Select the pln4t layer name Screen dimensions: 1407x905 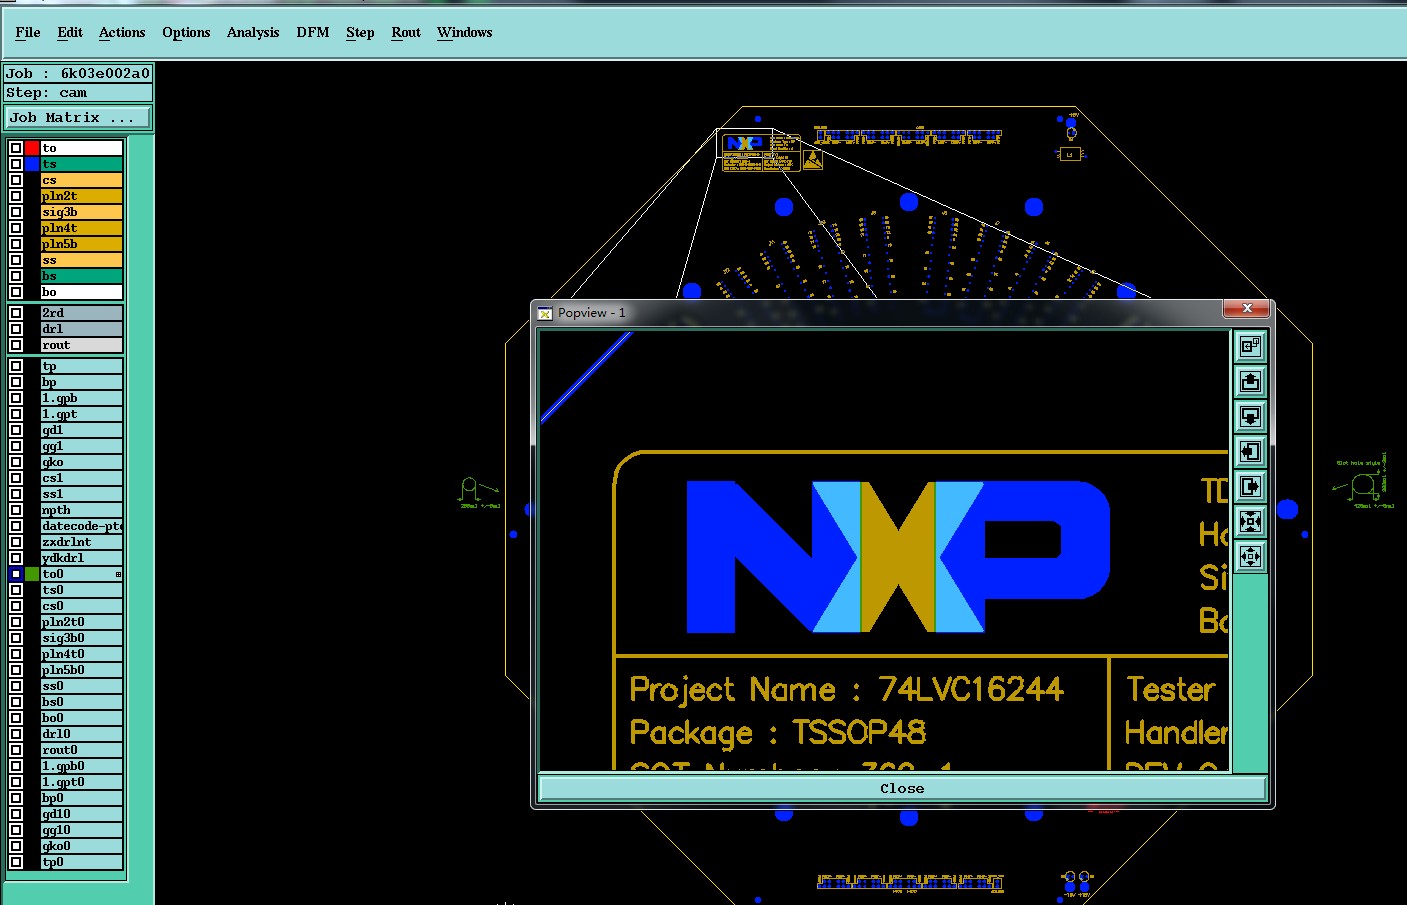(x=82, y=228)
